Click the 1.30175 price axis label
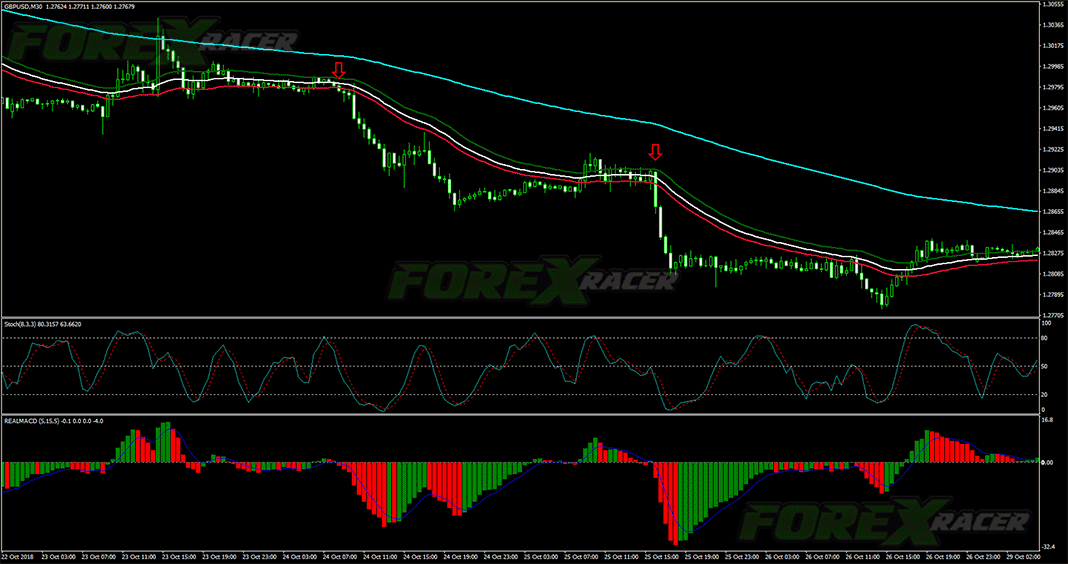Screen dimensions: 1068x564 click(1053, 46)
